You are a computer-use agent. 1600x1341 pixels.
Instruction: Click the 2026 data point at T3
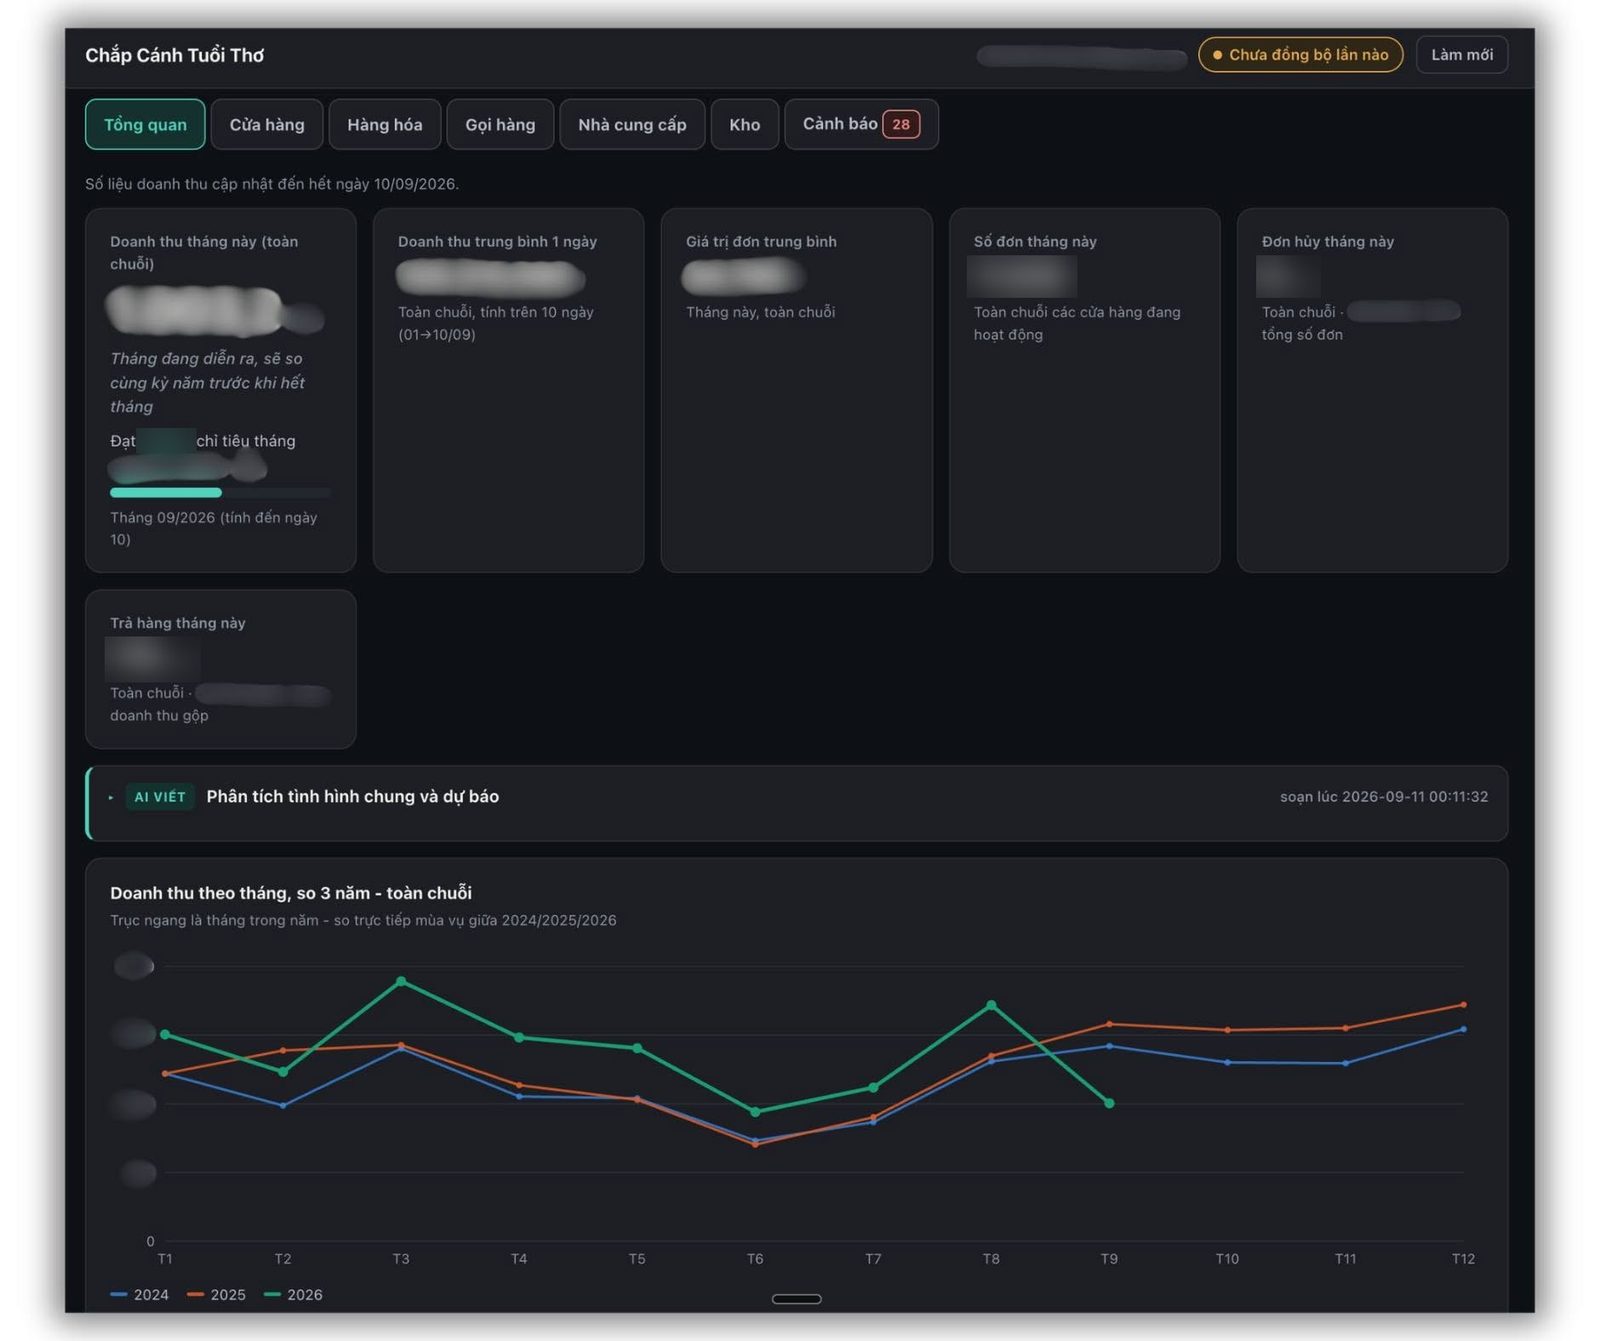point(401,981)
